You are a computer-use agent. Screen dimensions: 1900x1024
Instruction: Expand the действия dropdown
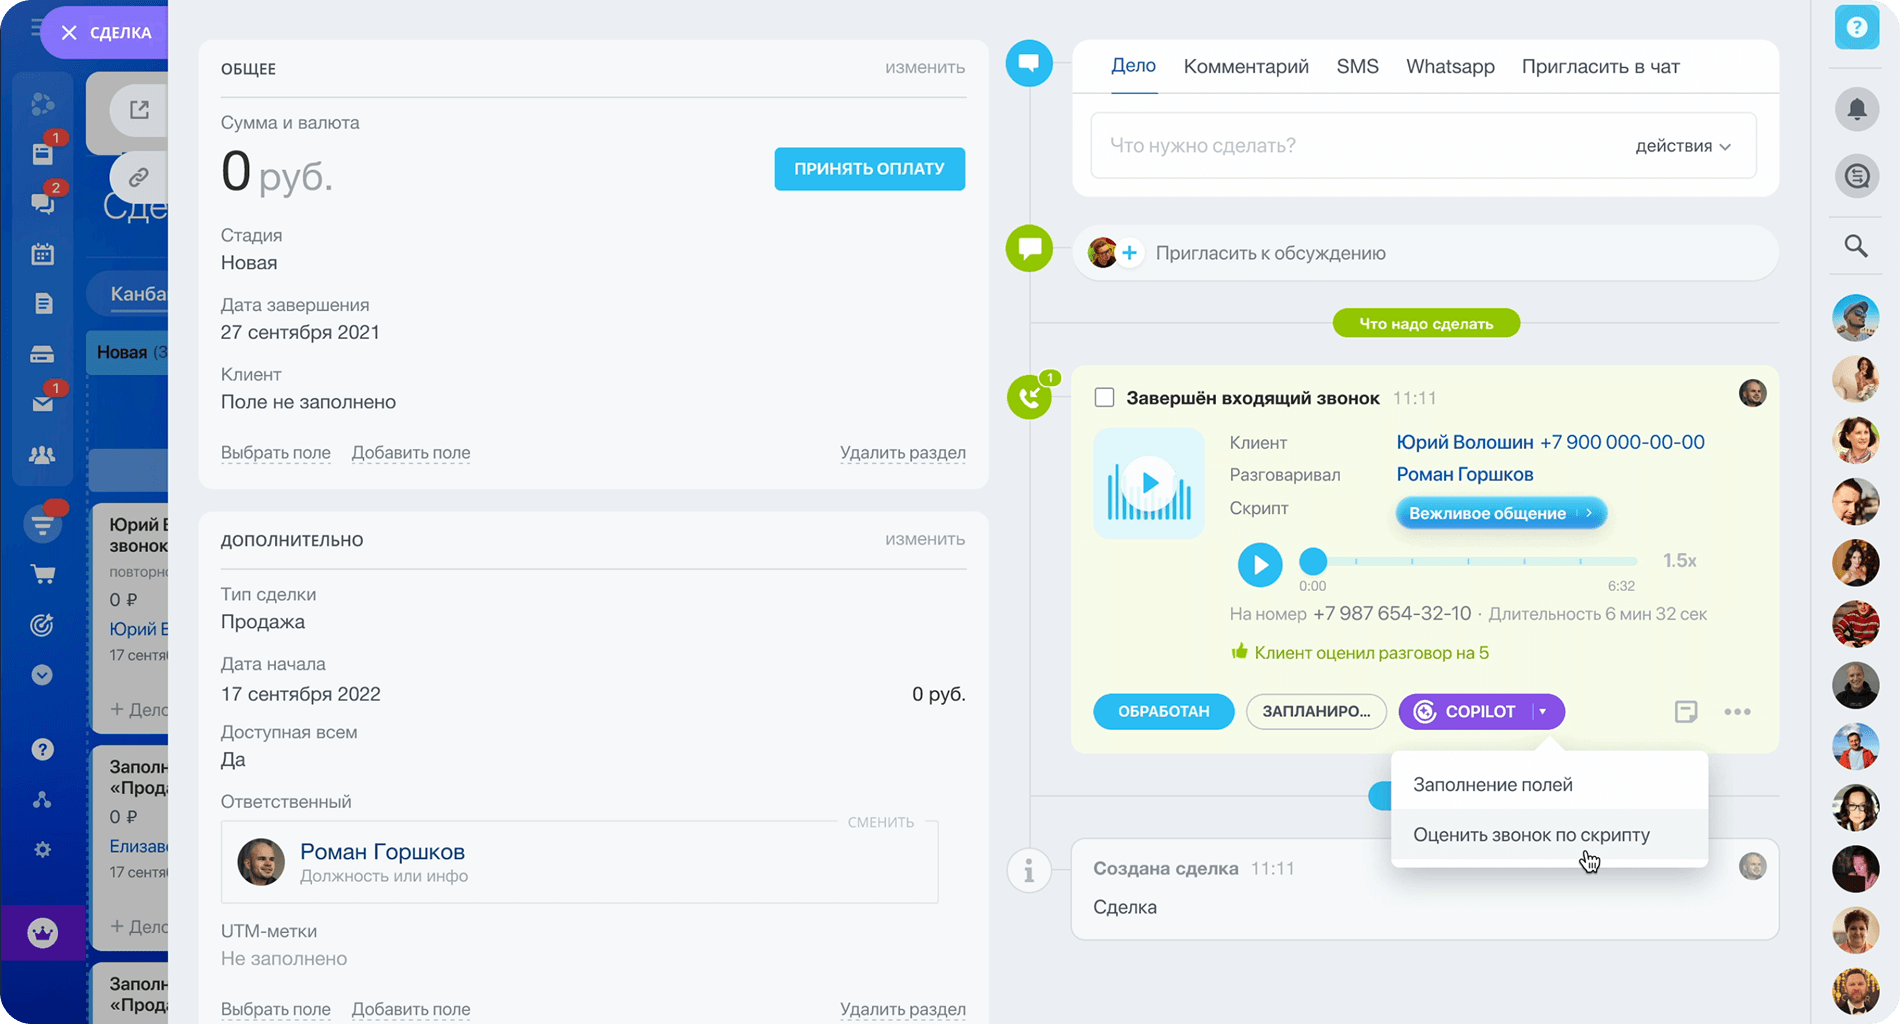(x=1682, y=146)
